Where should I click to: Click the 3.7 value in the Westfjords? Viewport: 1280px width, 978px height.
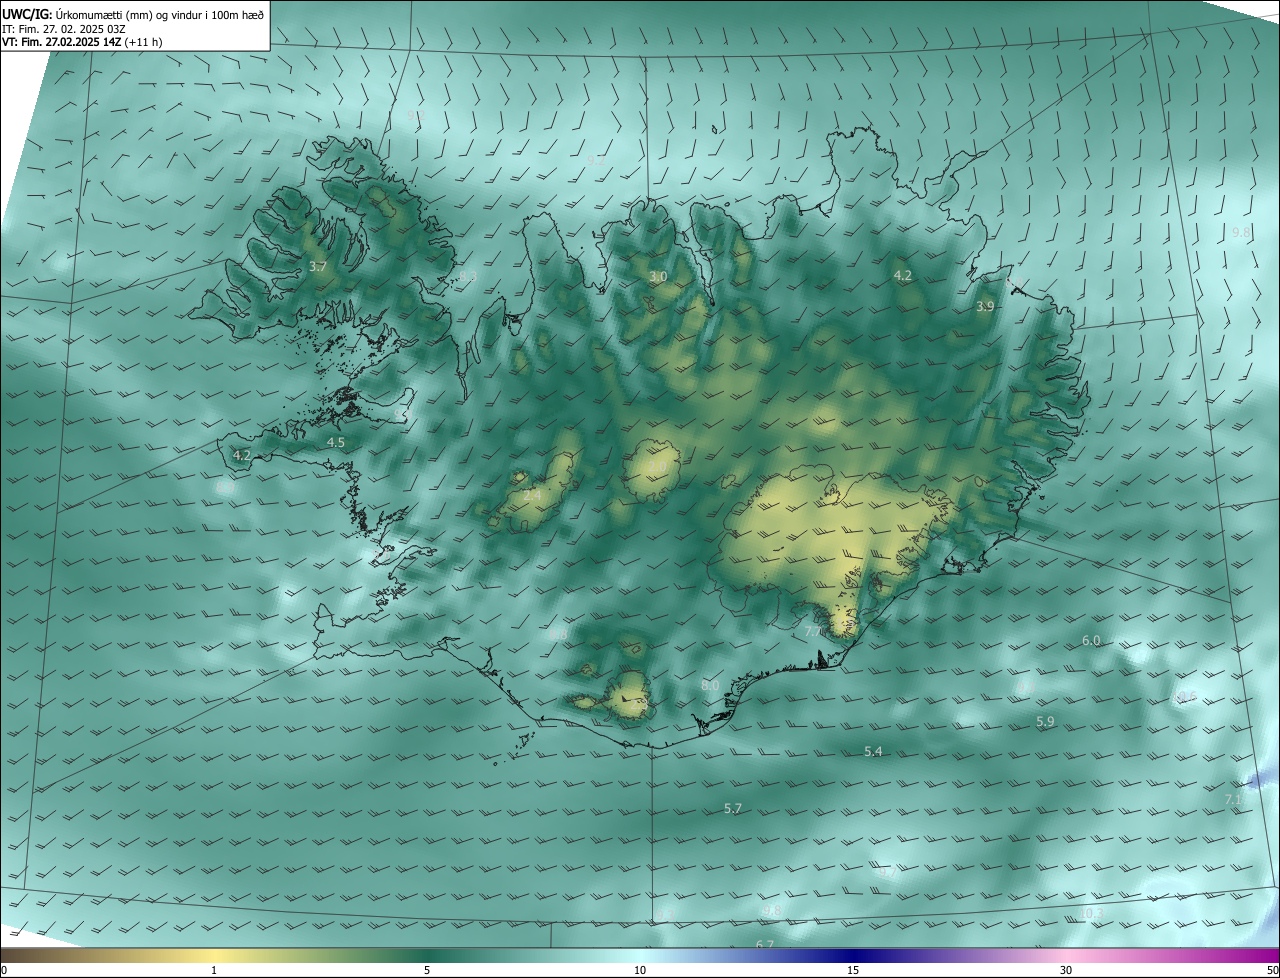click(x=318, y=267)
